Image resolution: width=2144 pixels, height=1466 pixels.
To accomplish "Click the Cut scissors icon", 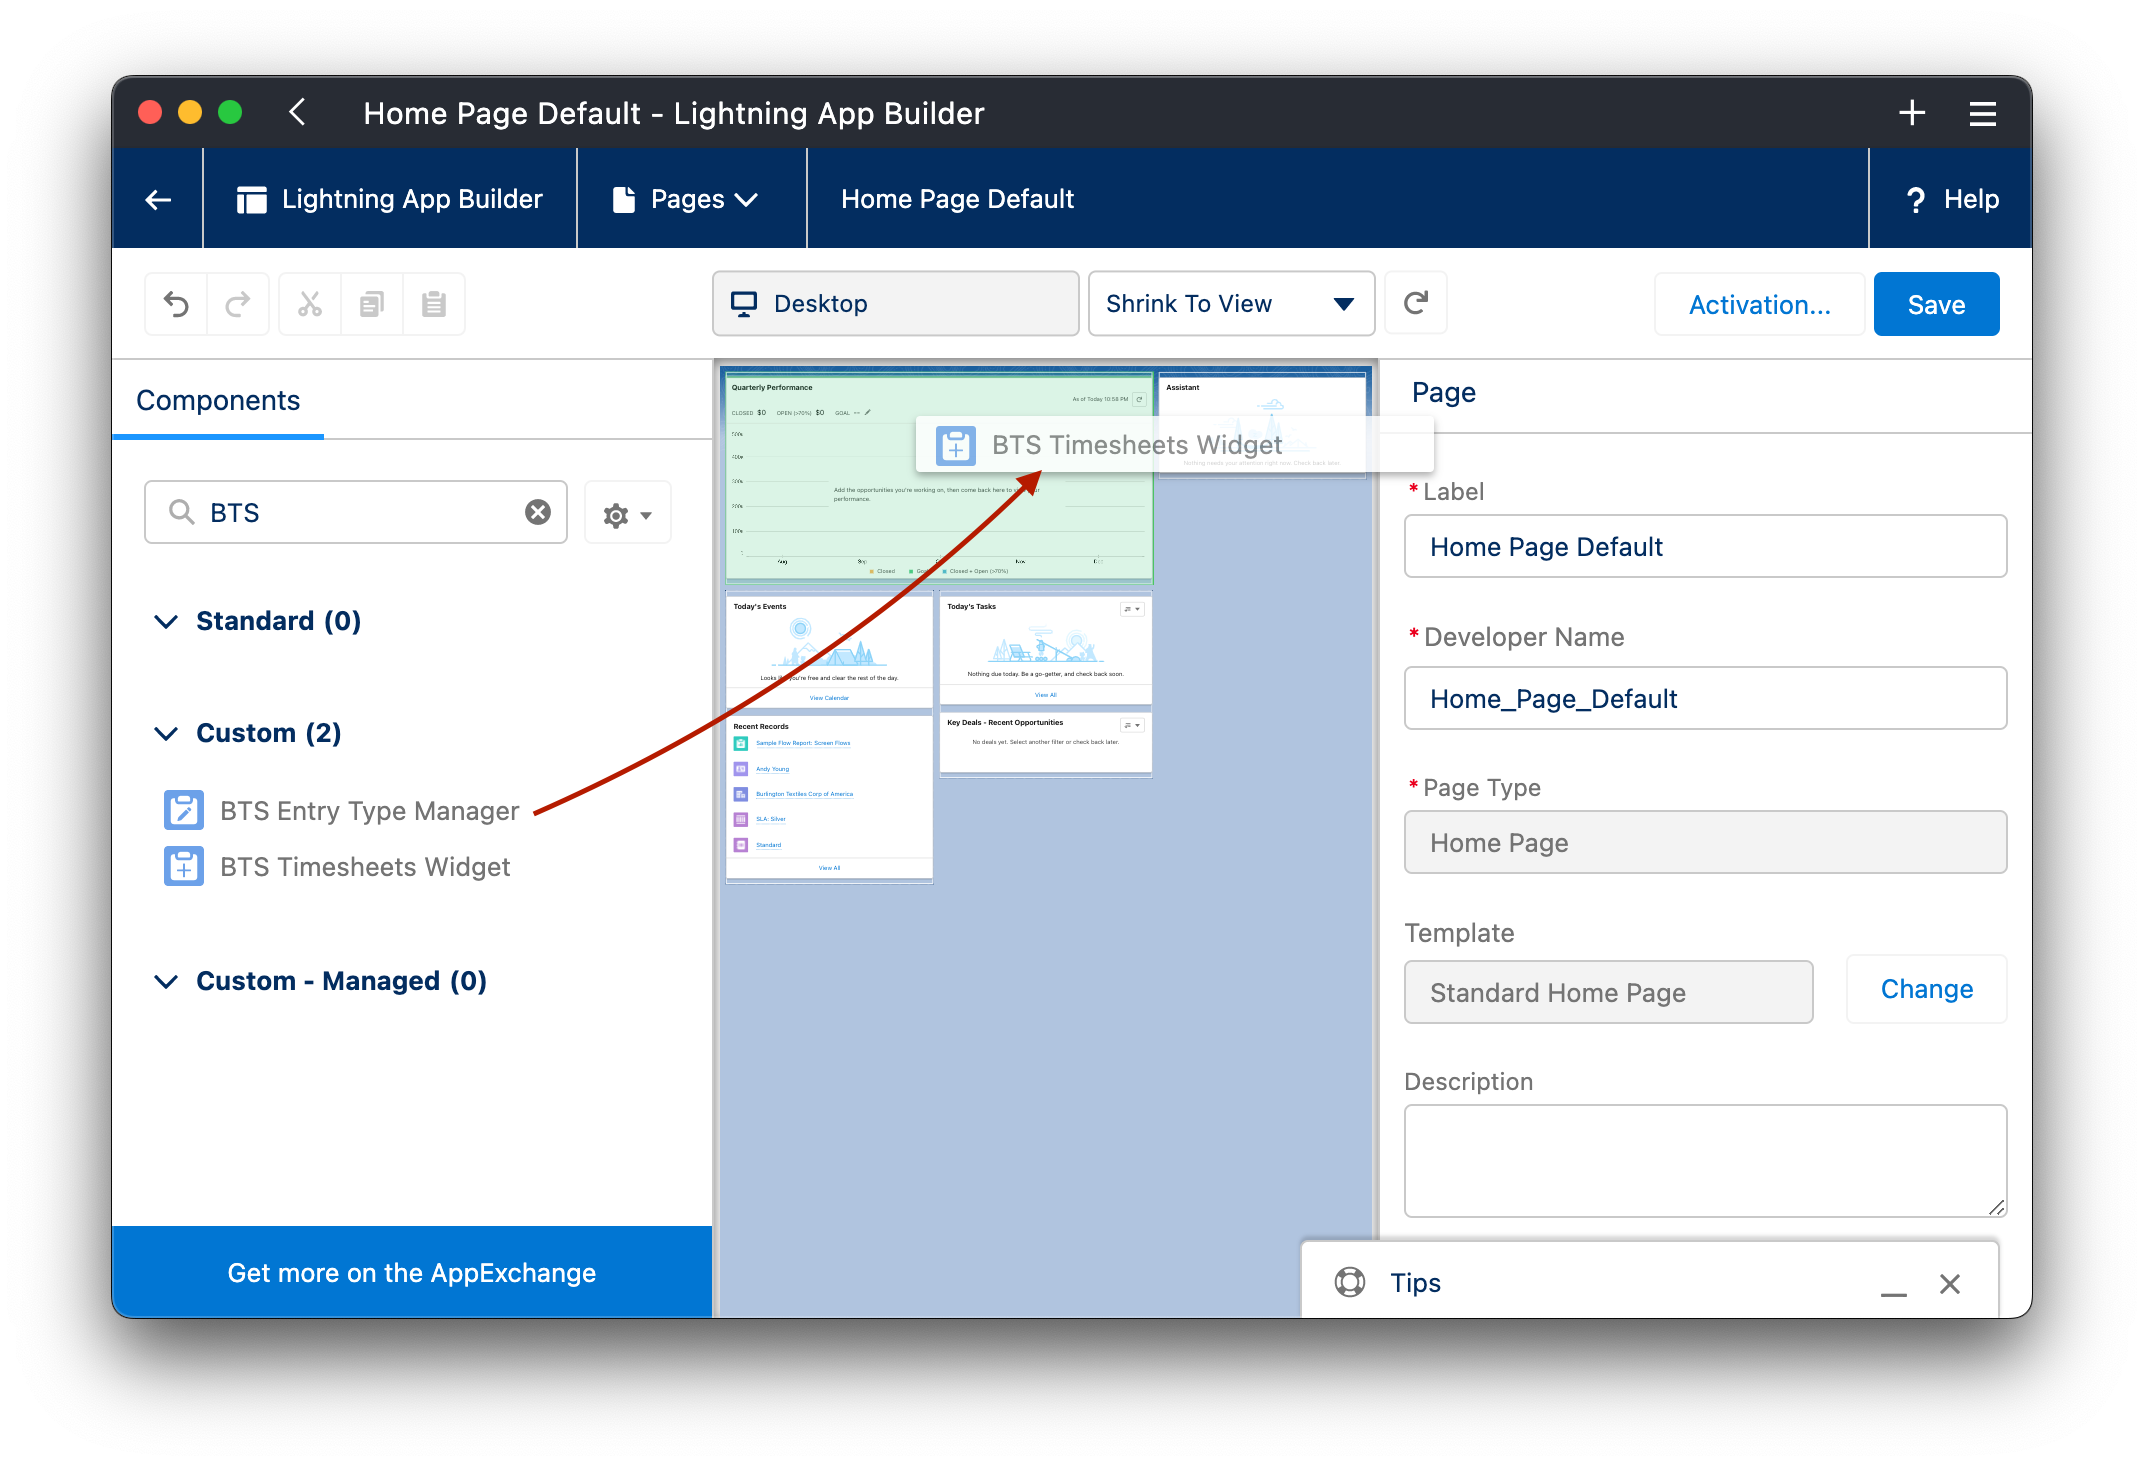I will tap(310, 304).
